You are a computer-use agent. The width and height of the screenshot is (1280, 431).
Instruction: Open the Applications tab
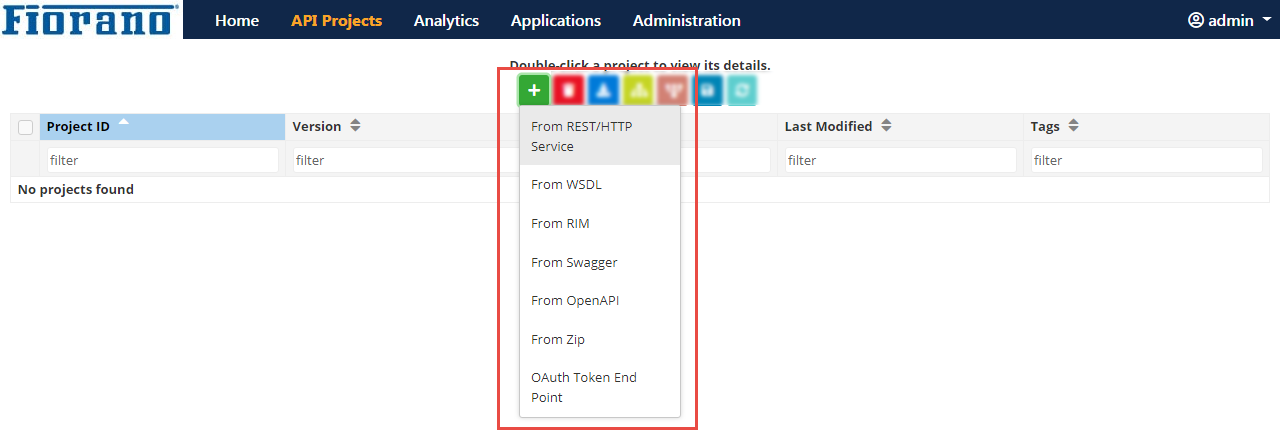(556, 20)
